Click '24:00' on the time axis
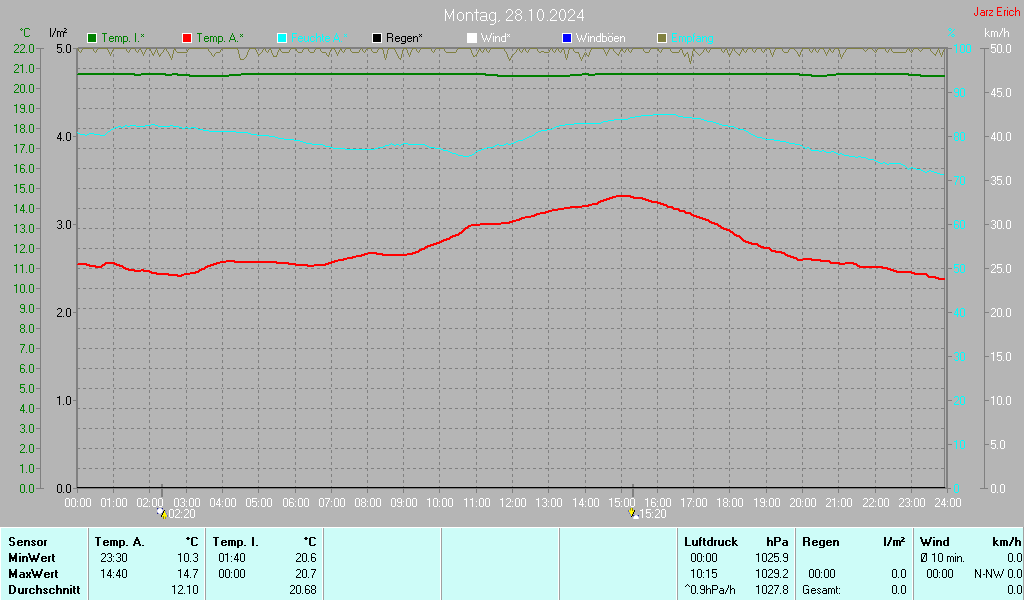Screen dimensions: 1024x600 coord(948,503)
